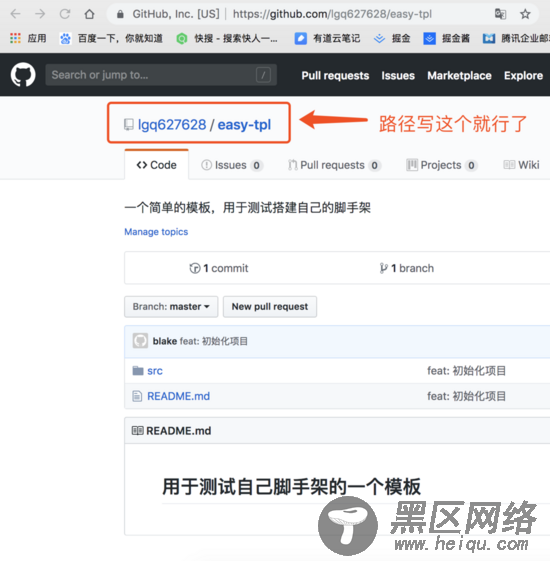Click the padlock site security icon
Viewport: 550px width, 561px height.
tap(120, 14)
